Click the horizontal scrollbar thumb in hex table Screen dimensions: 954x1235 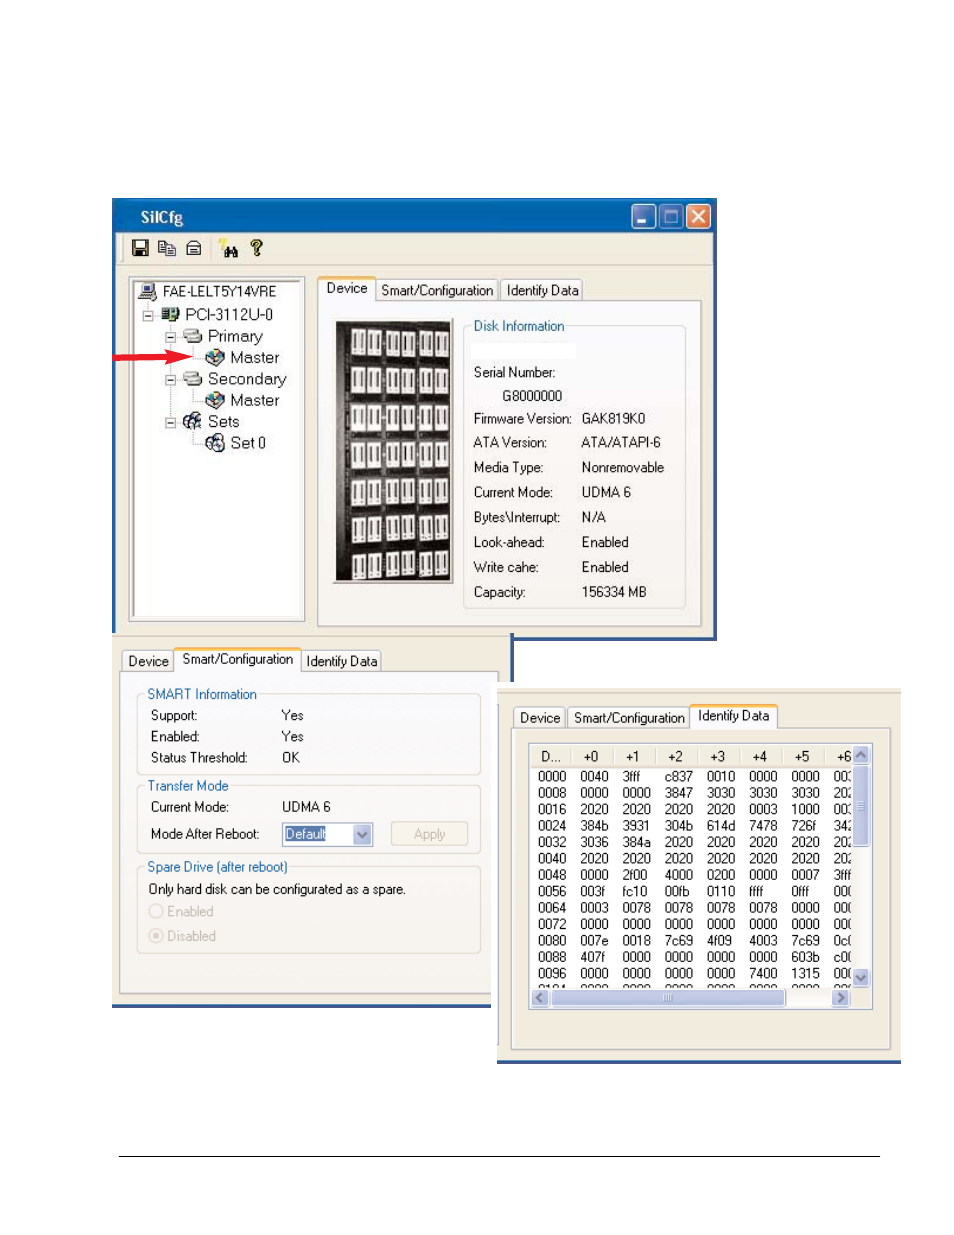click(x=667, y=997)
